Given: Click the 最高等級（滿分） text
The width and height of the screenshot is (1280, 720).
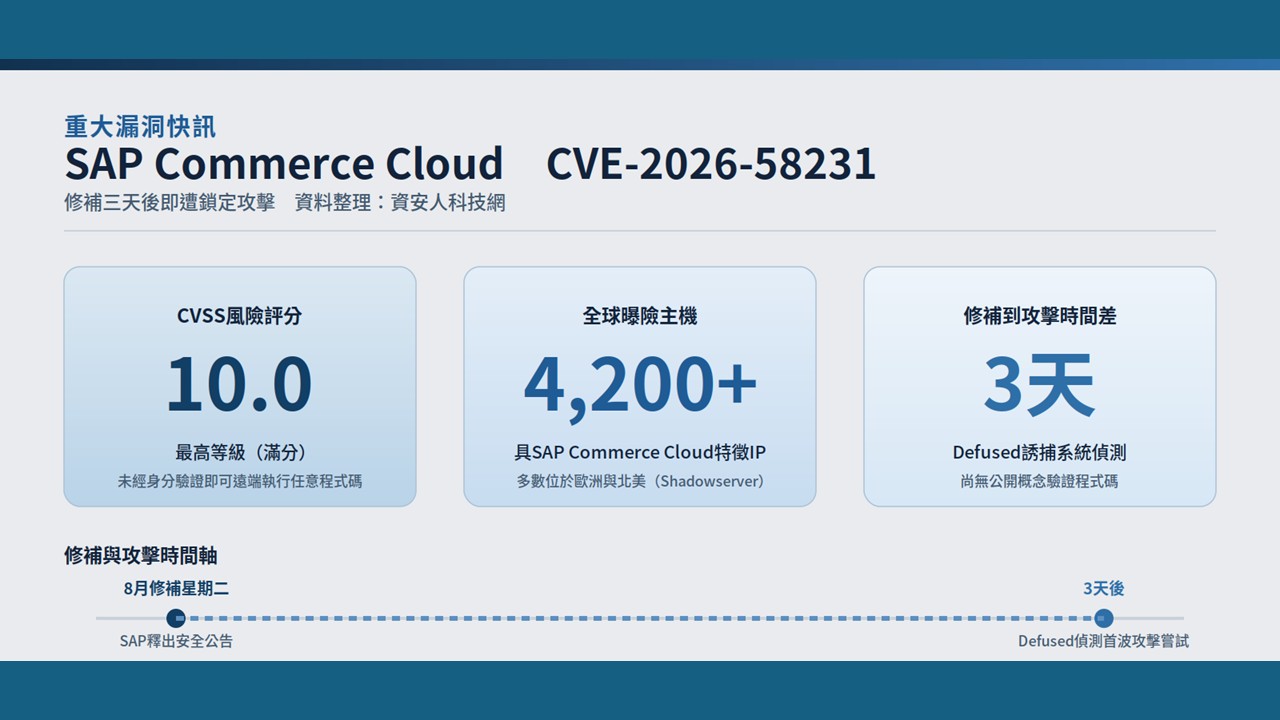Looking at the screenshot, I should click(x=240, y=452).
